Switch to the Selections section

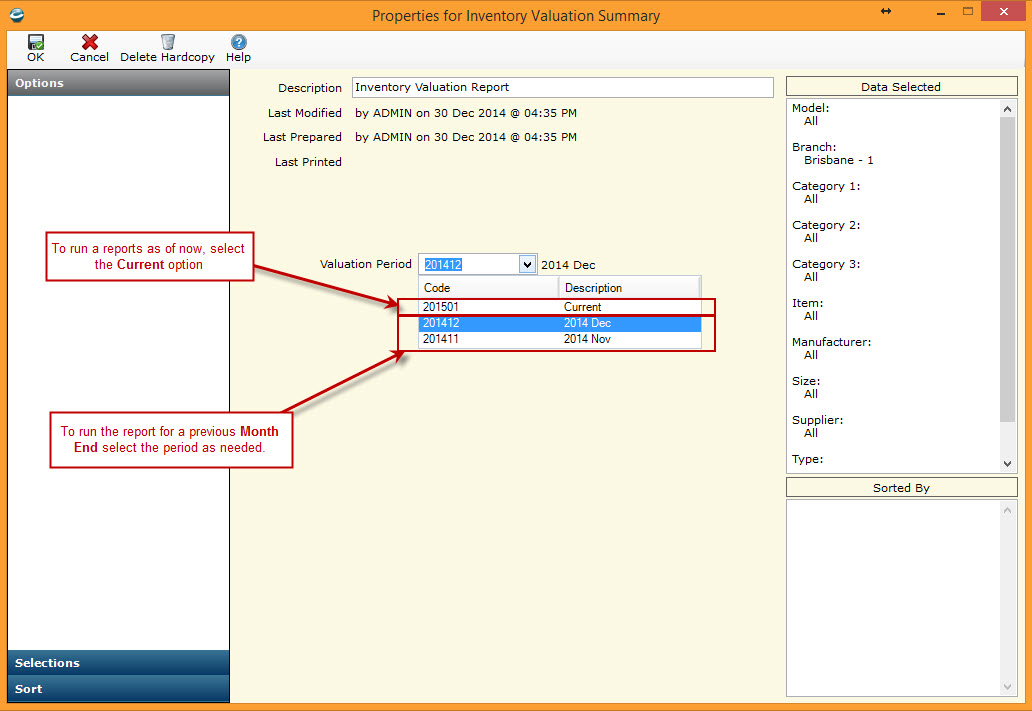[118, 663]
